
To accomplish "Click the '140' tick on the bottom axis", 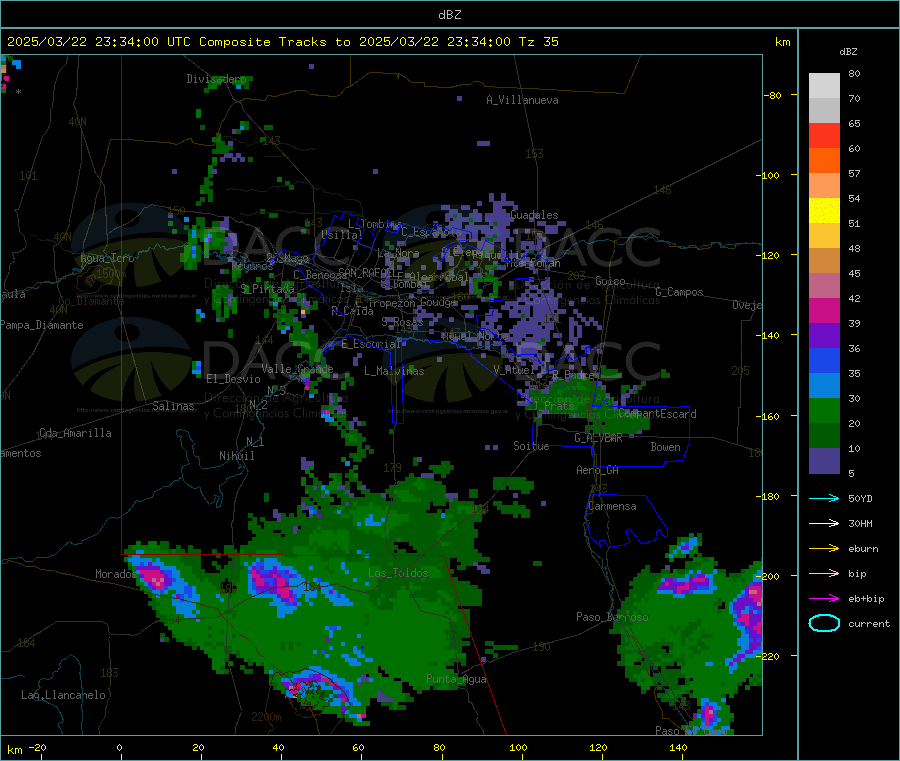I will click(678, 747).
